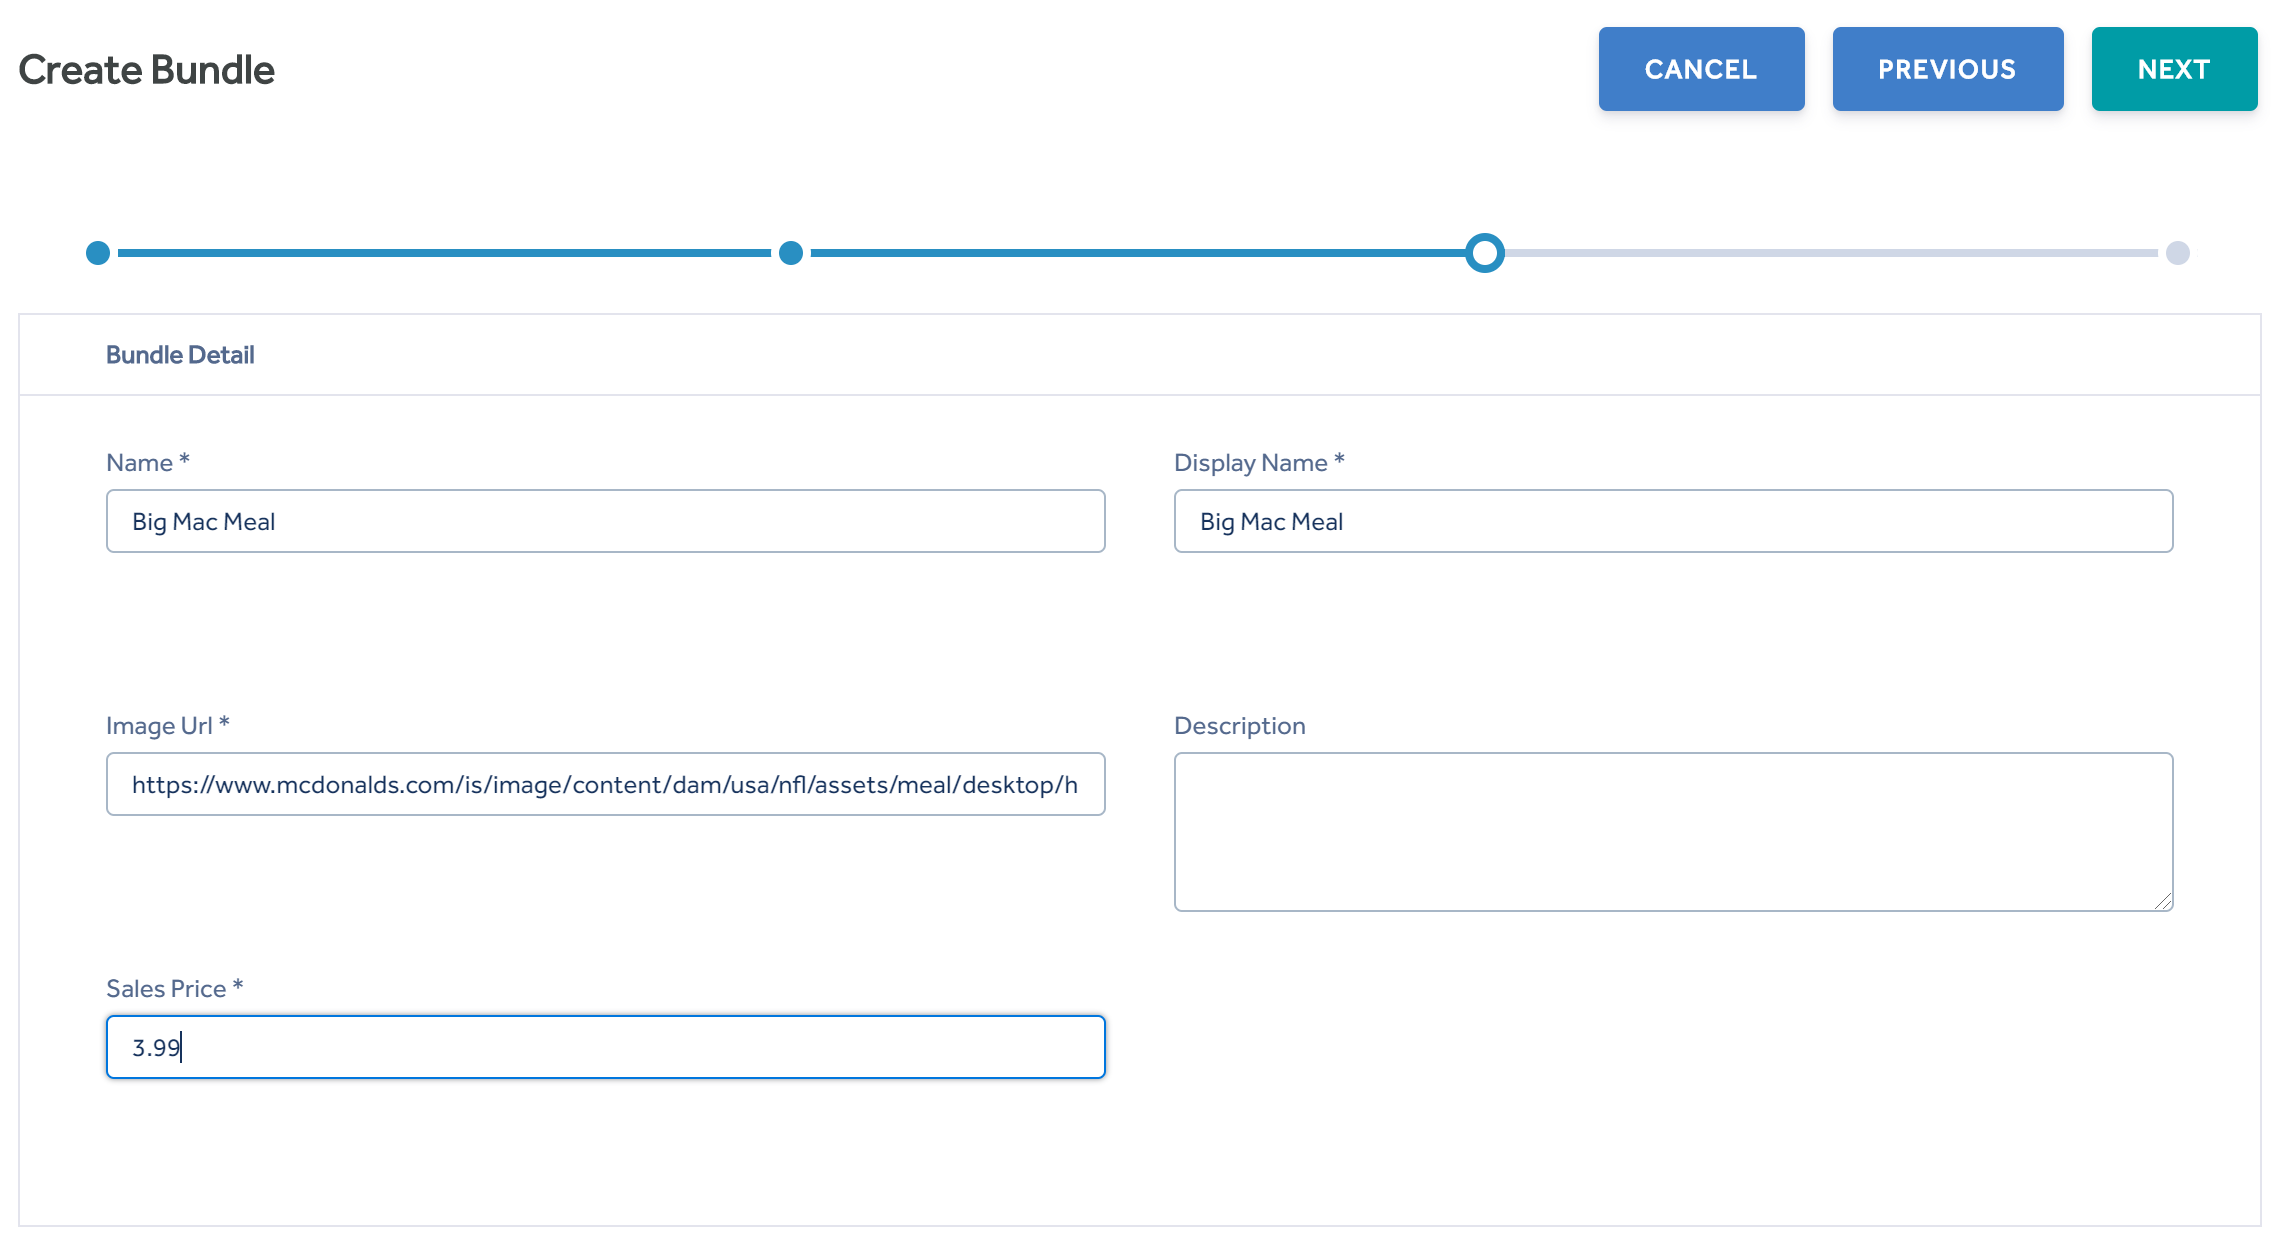Click the CANCEL button
The image size is (2290, 1254).
(1701, 69)
